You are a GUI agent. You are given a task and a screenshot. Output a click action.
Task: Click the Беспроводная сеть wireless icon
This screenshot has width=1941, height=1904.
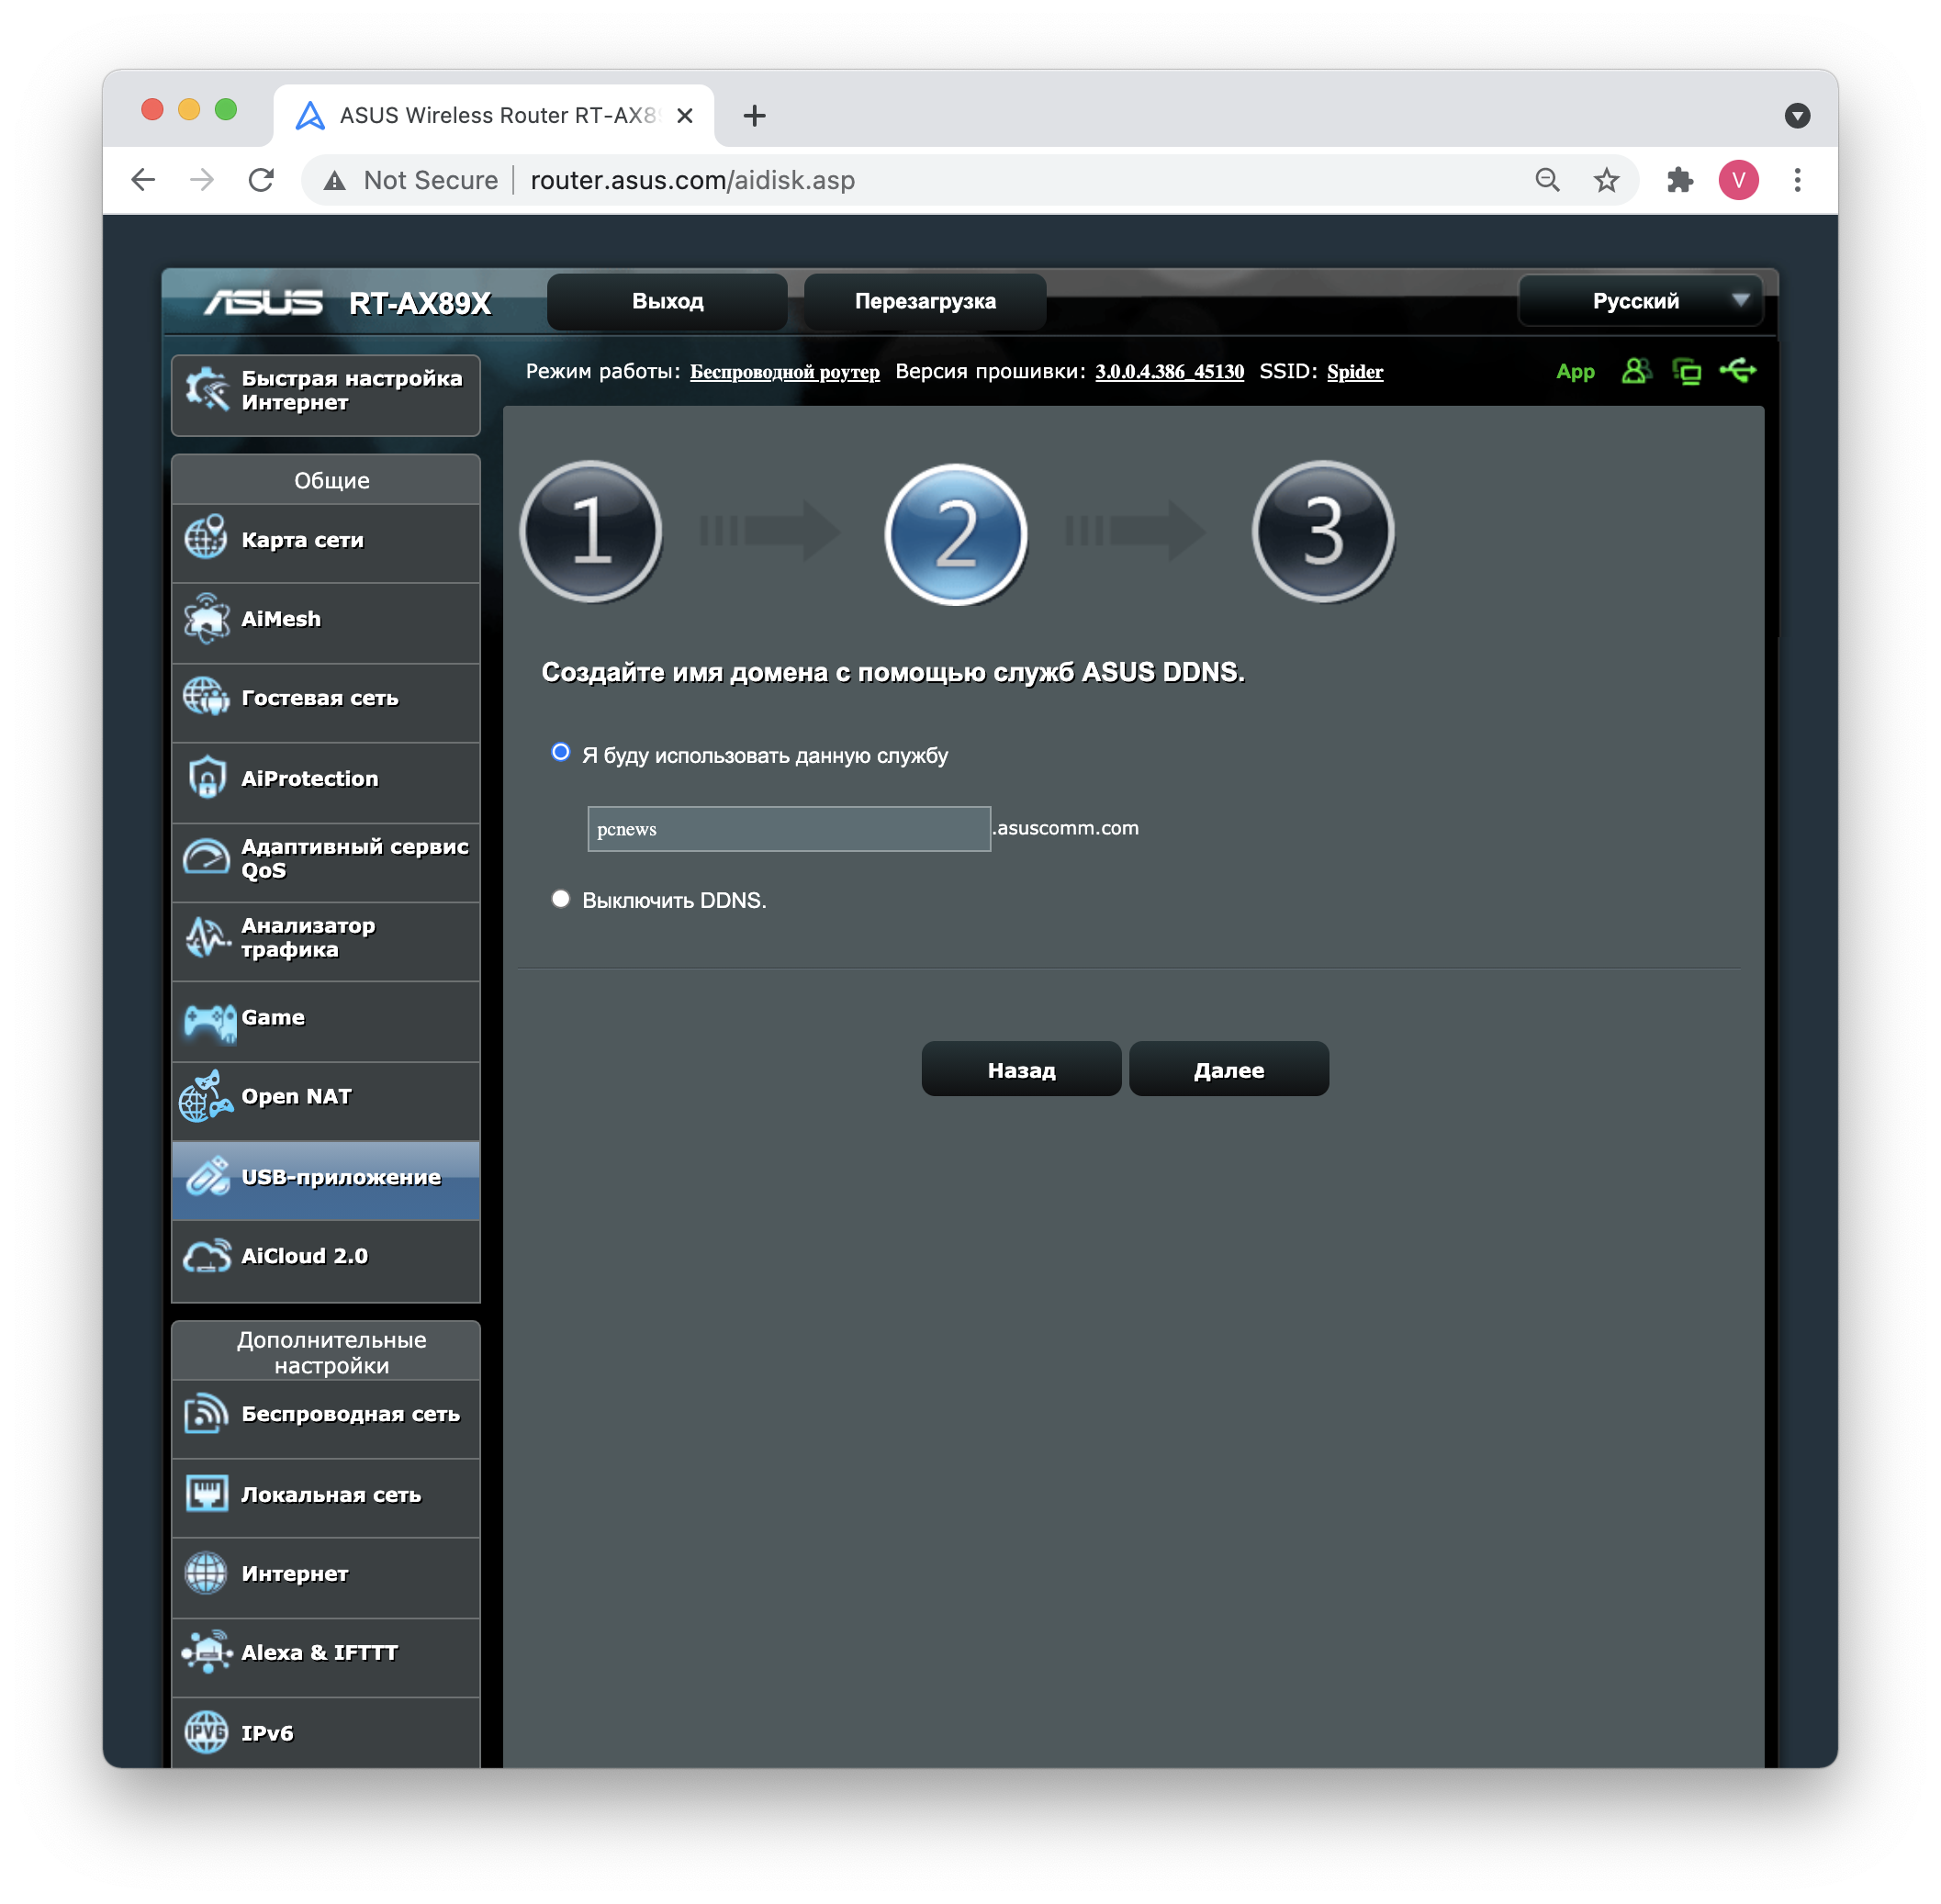[207, 1413]
